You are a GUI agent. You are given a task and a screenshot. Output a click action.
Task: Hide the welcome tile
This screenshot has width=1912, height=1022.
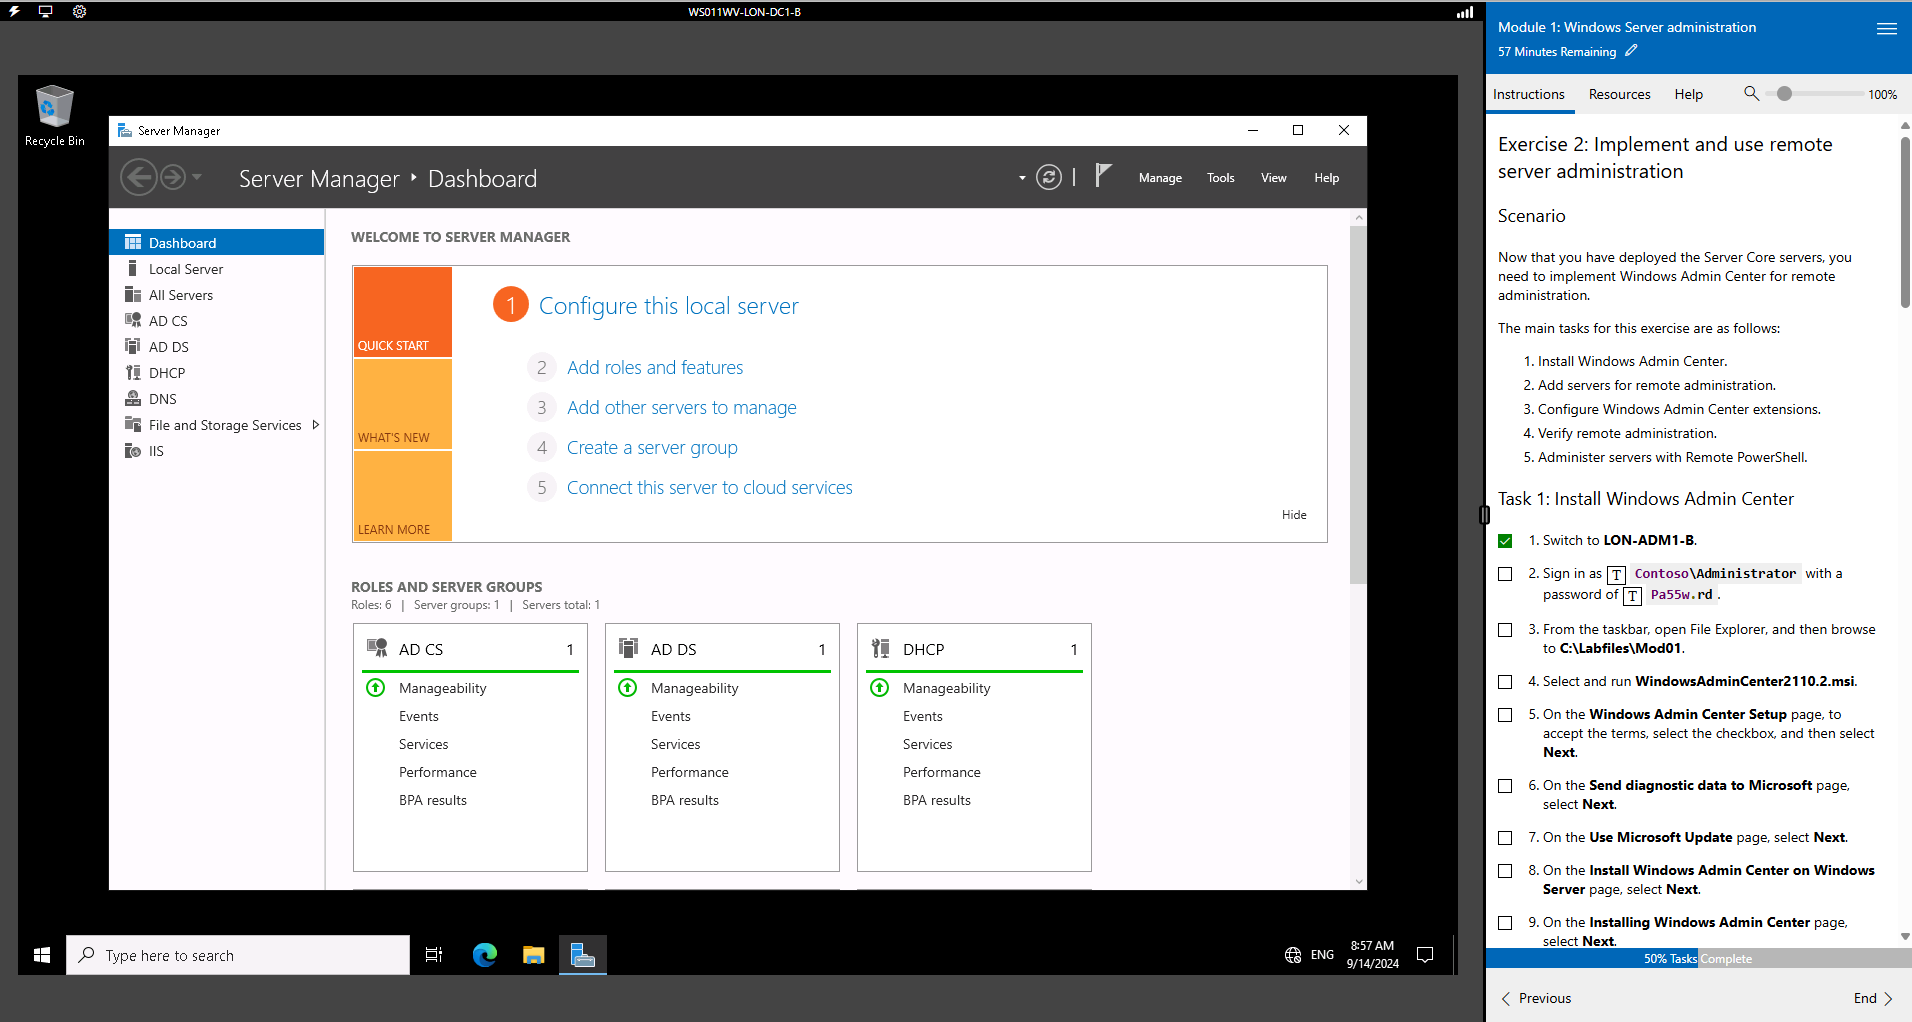click(x=1294, y=514)
